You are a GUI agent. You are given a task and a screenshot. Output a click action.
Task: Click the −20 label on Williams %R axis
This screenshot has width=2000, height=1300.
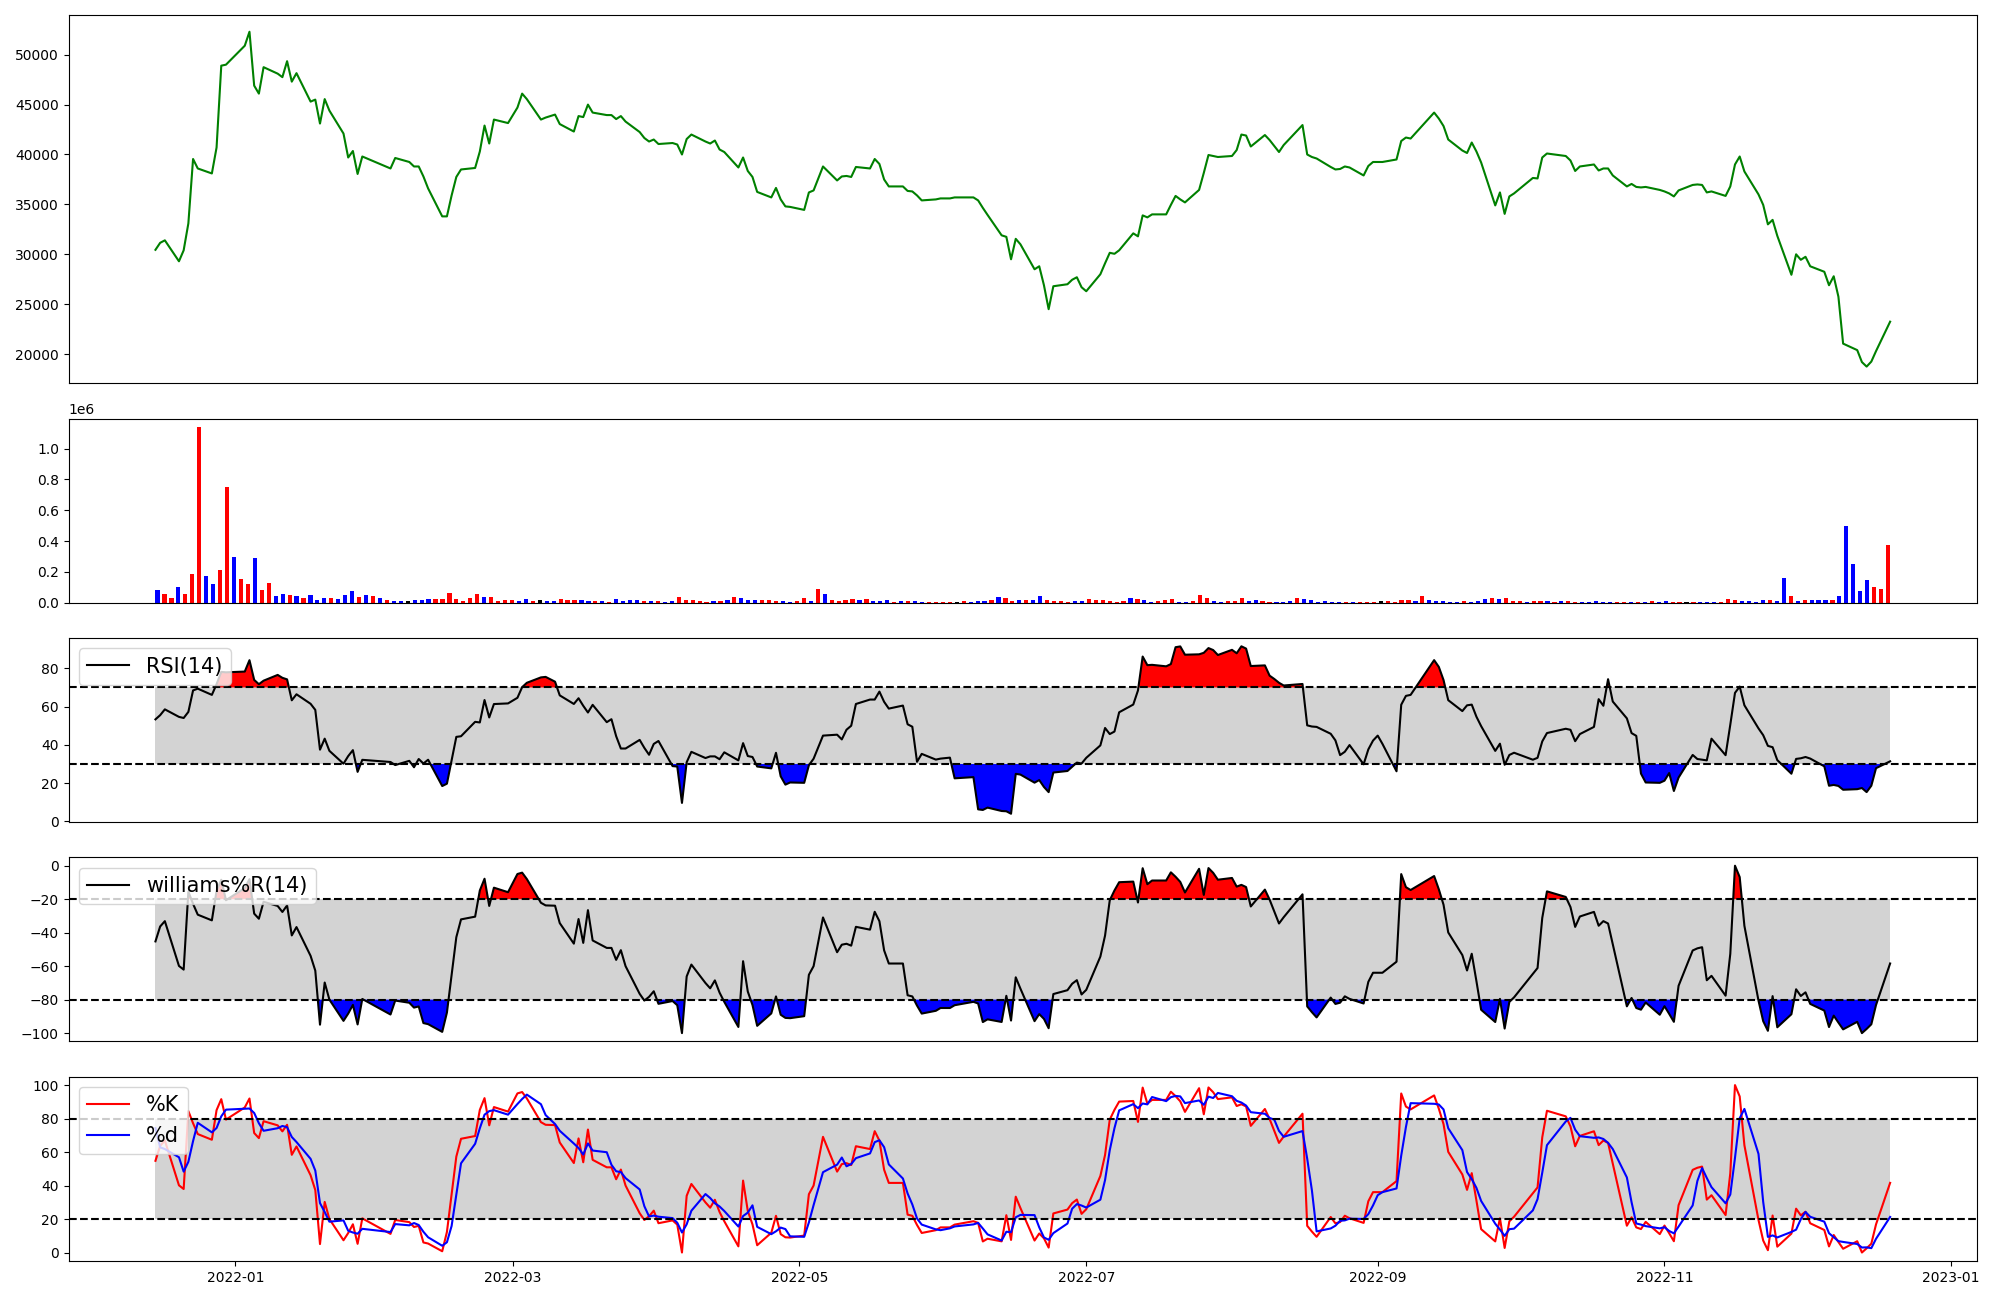pyautogui.click(x=44, y=900)
